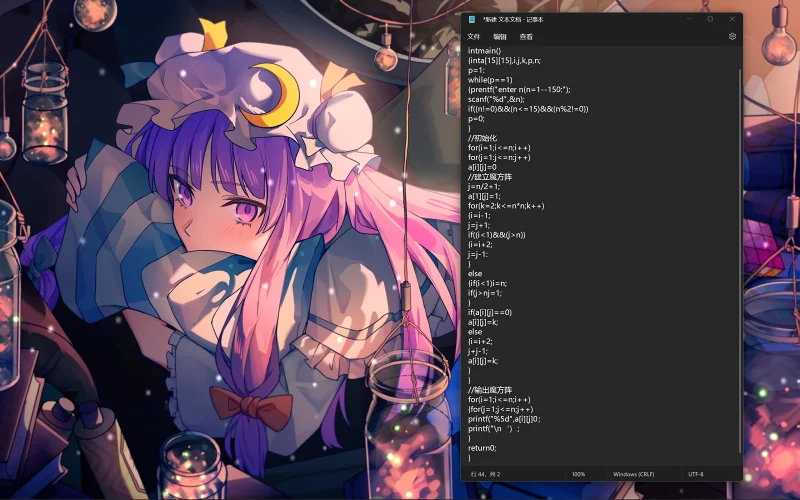The image size is (800, 500).
Task: Click the line a[1][j]=1;
Action: [484, 196]
